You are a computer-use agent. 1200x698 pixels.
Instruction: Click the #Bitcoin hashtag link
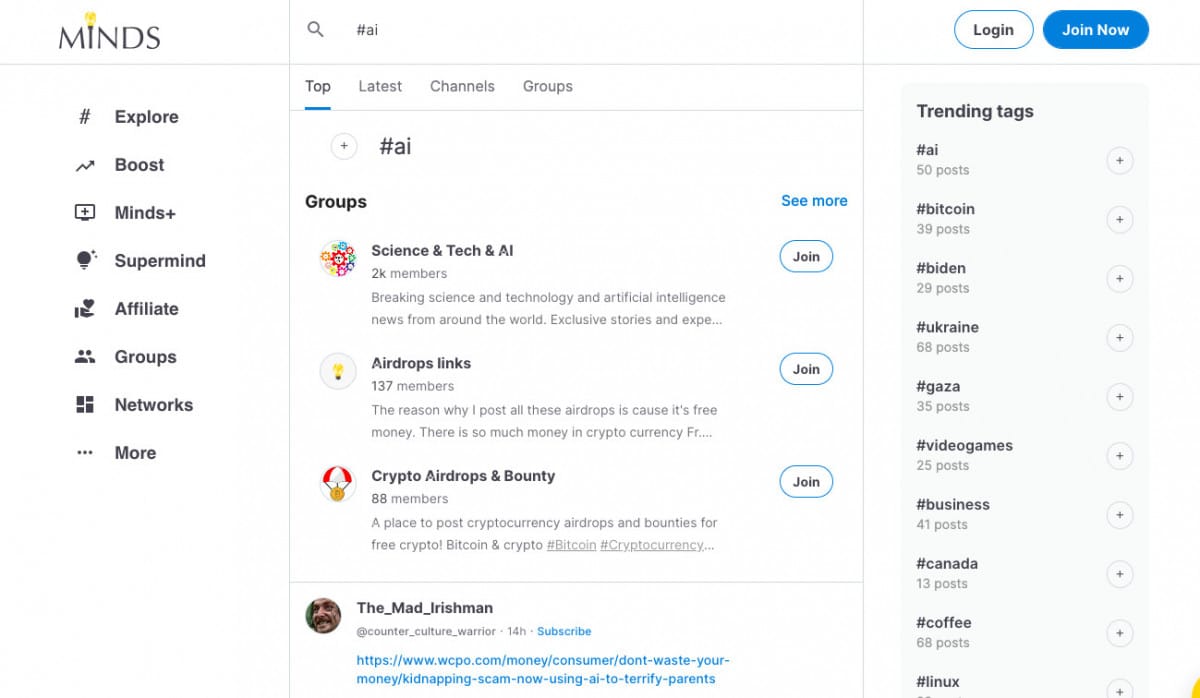click(x=571, y=545)
